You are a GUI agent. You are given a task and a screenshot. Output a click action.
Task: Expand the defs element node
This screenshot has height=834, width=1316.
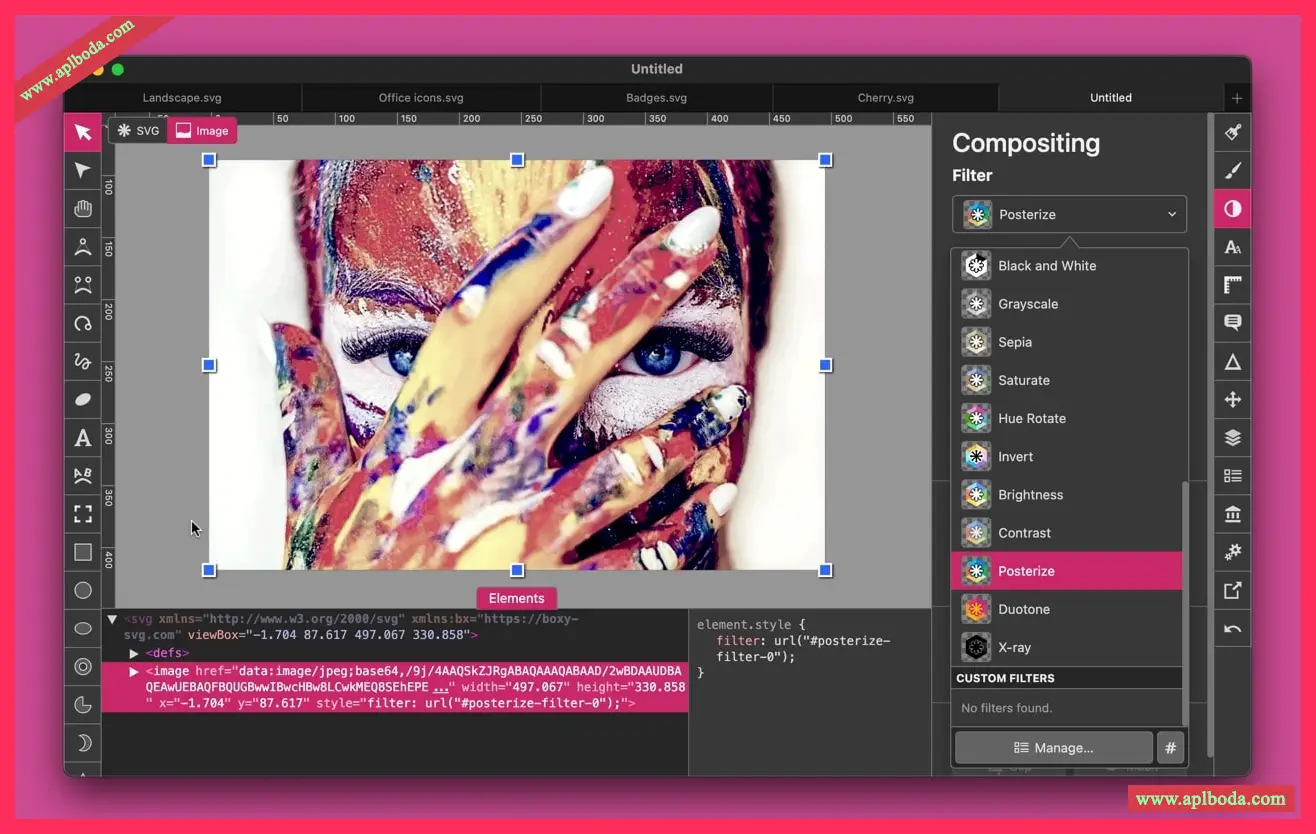pos(134,653)
